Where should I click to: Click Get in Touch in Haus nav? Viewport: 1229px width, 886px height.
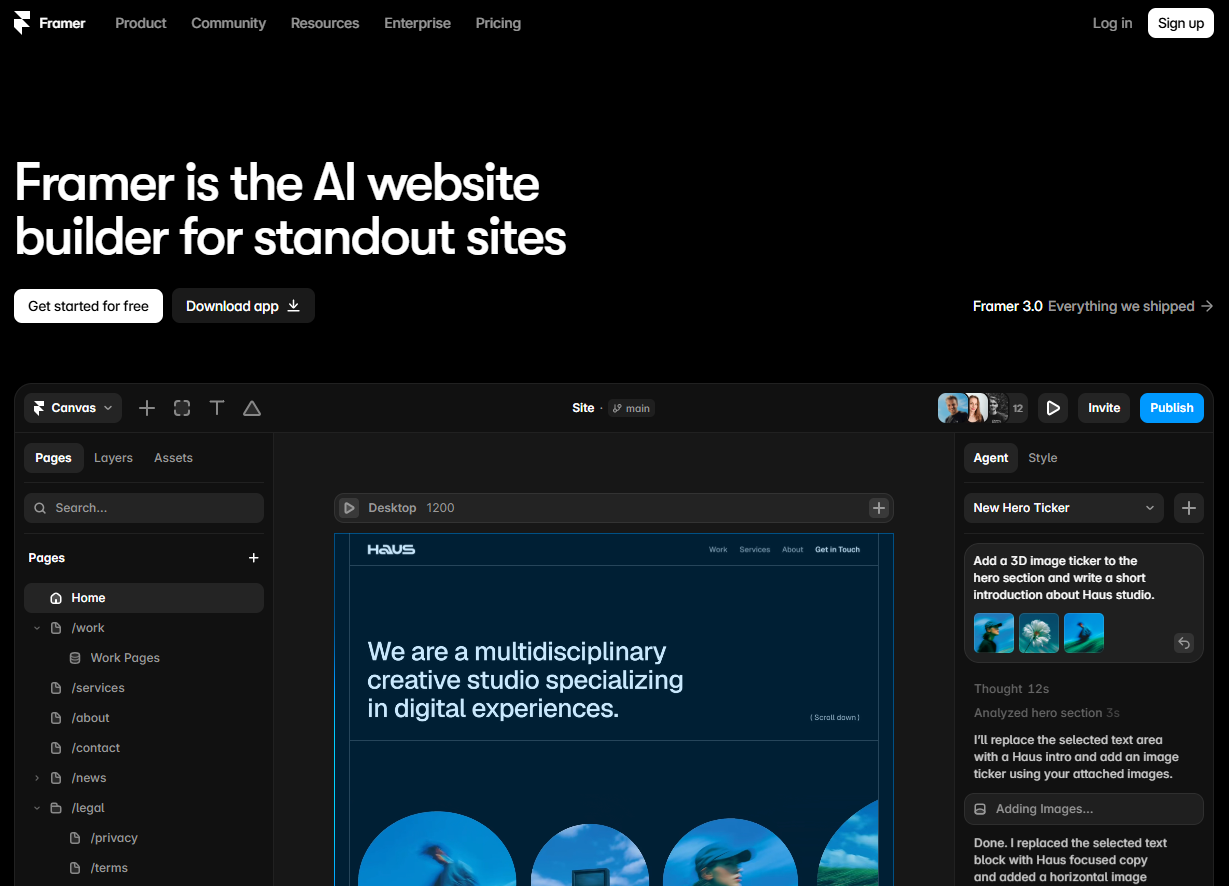(x=837, y=549)
